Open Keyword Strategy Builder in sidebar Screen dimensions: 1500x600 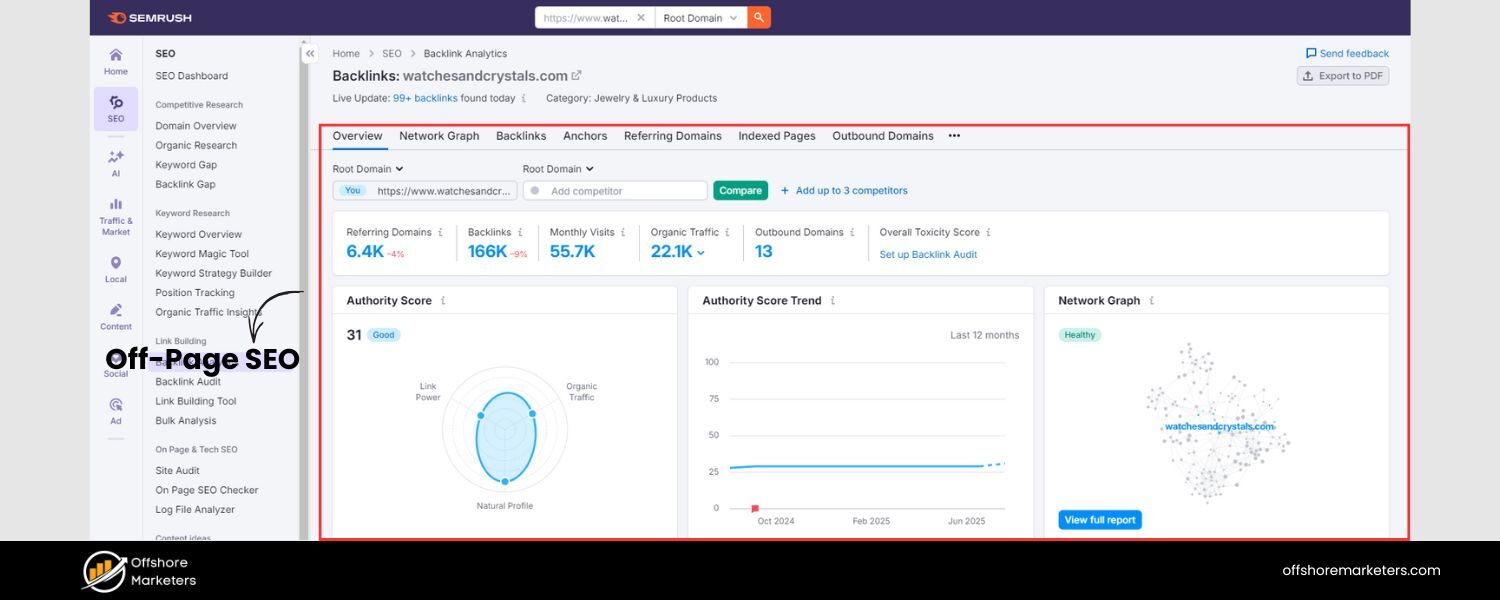pos(214,273)
